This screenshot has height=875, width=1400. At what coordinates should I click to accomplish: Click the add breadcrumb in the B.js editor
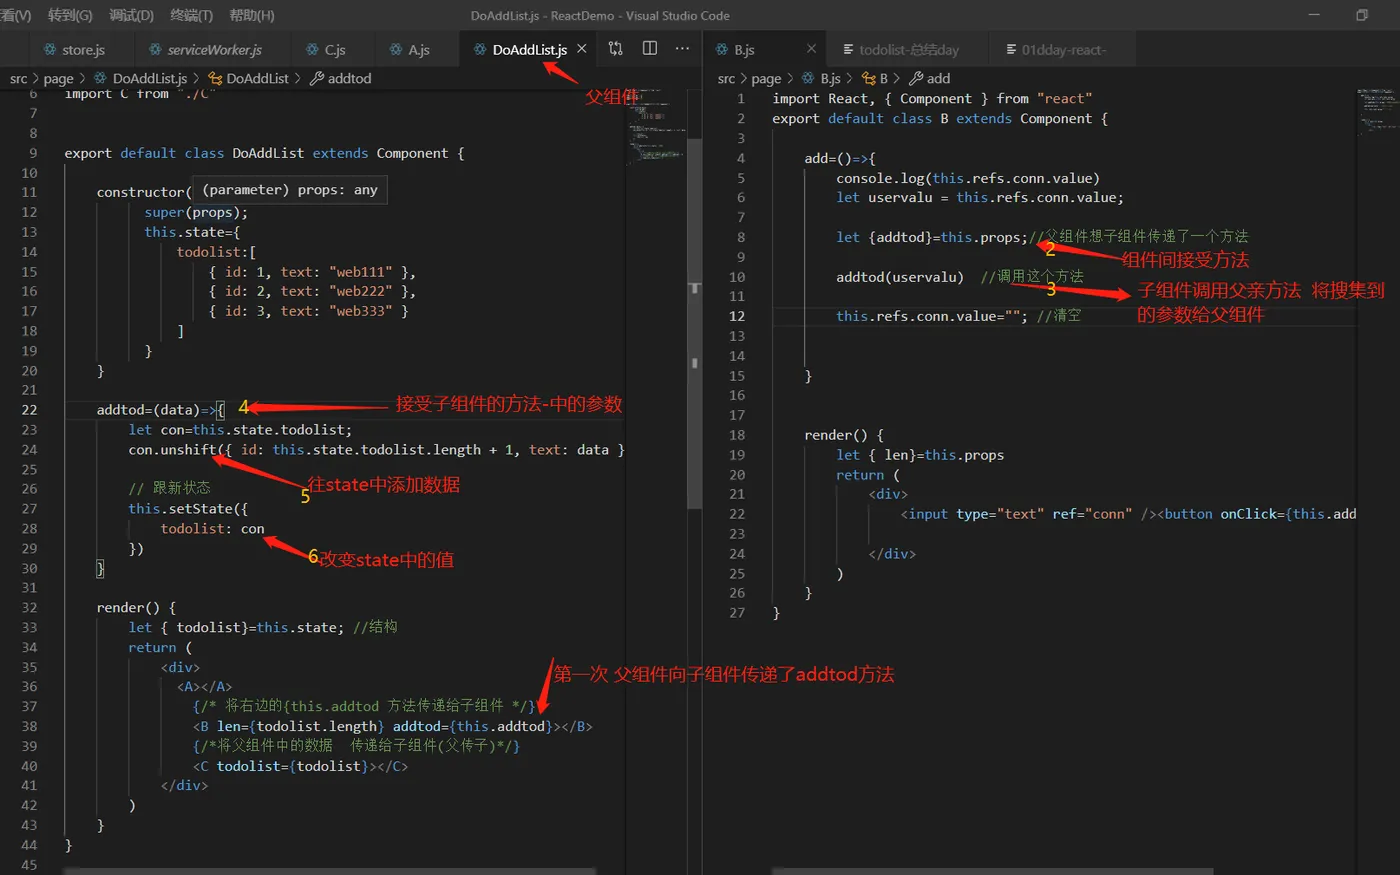937,78
